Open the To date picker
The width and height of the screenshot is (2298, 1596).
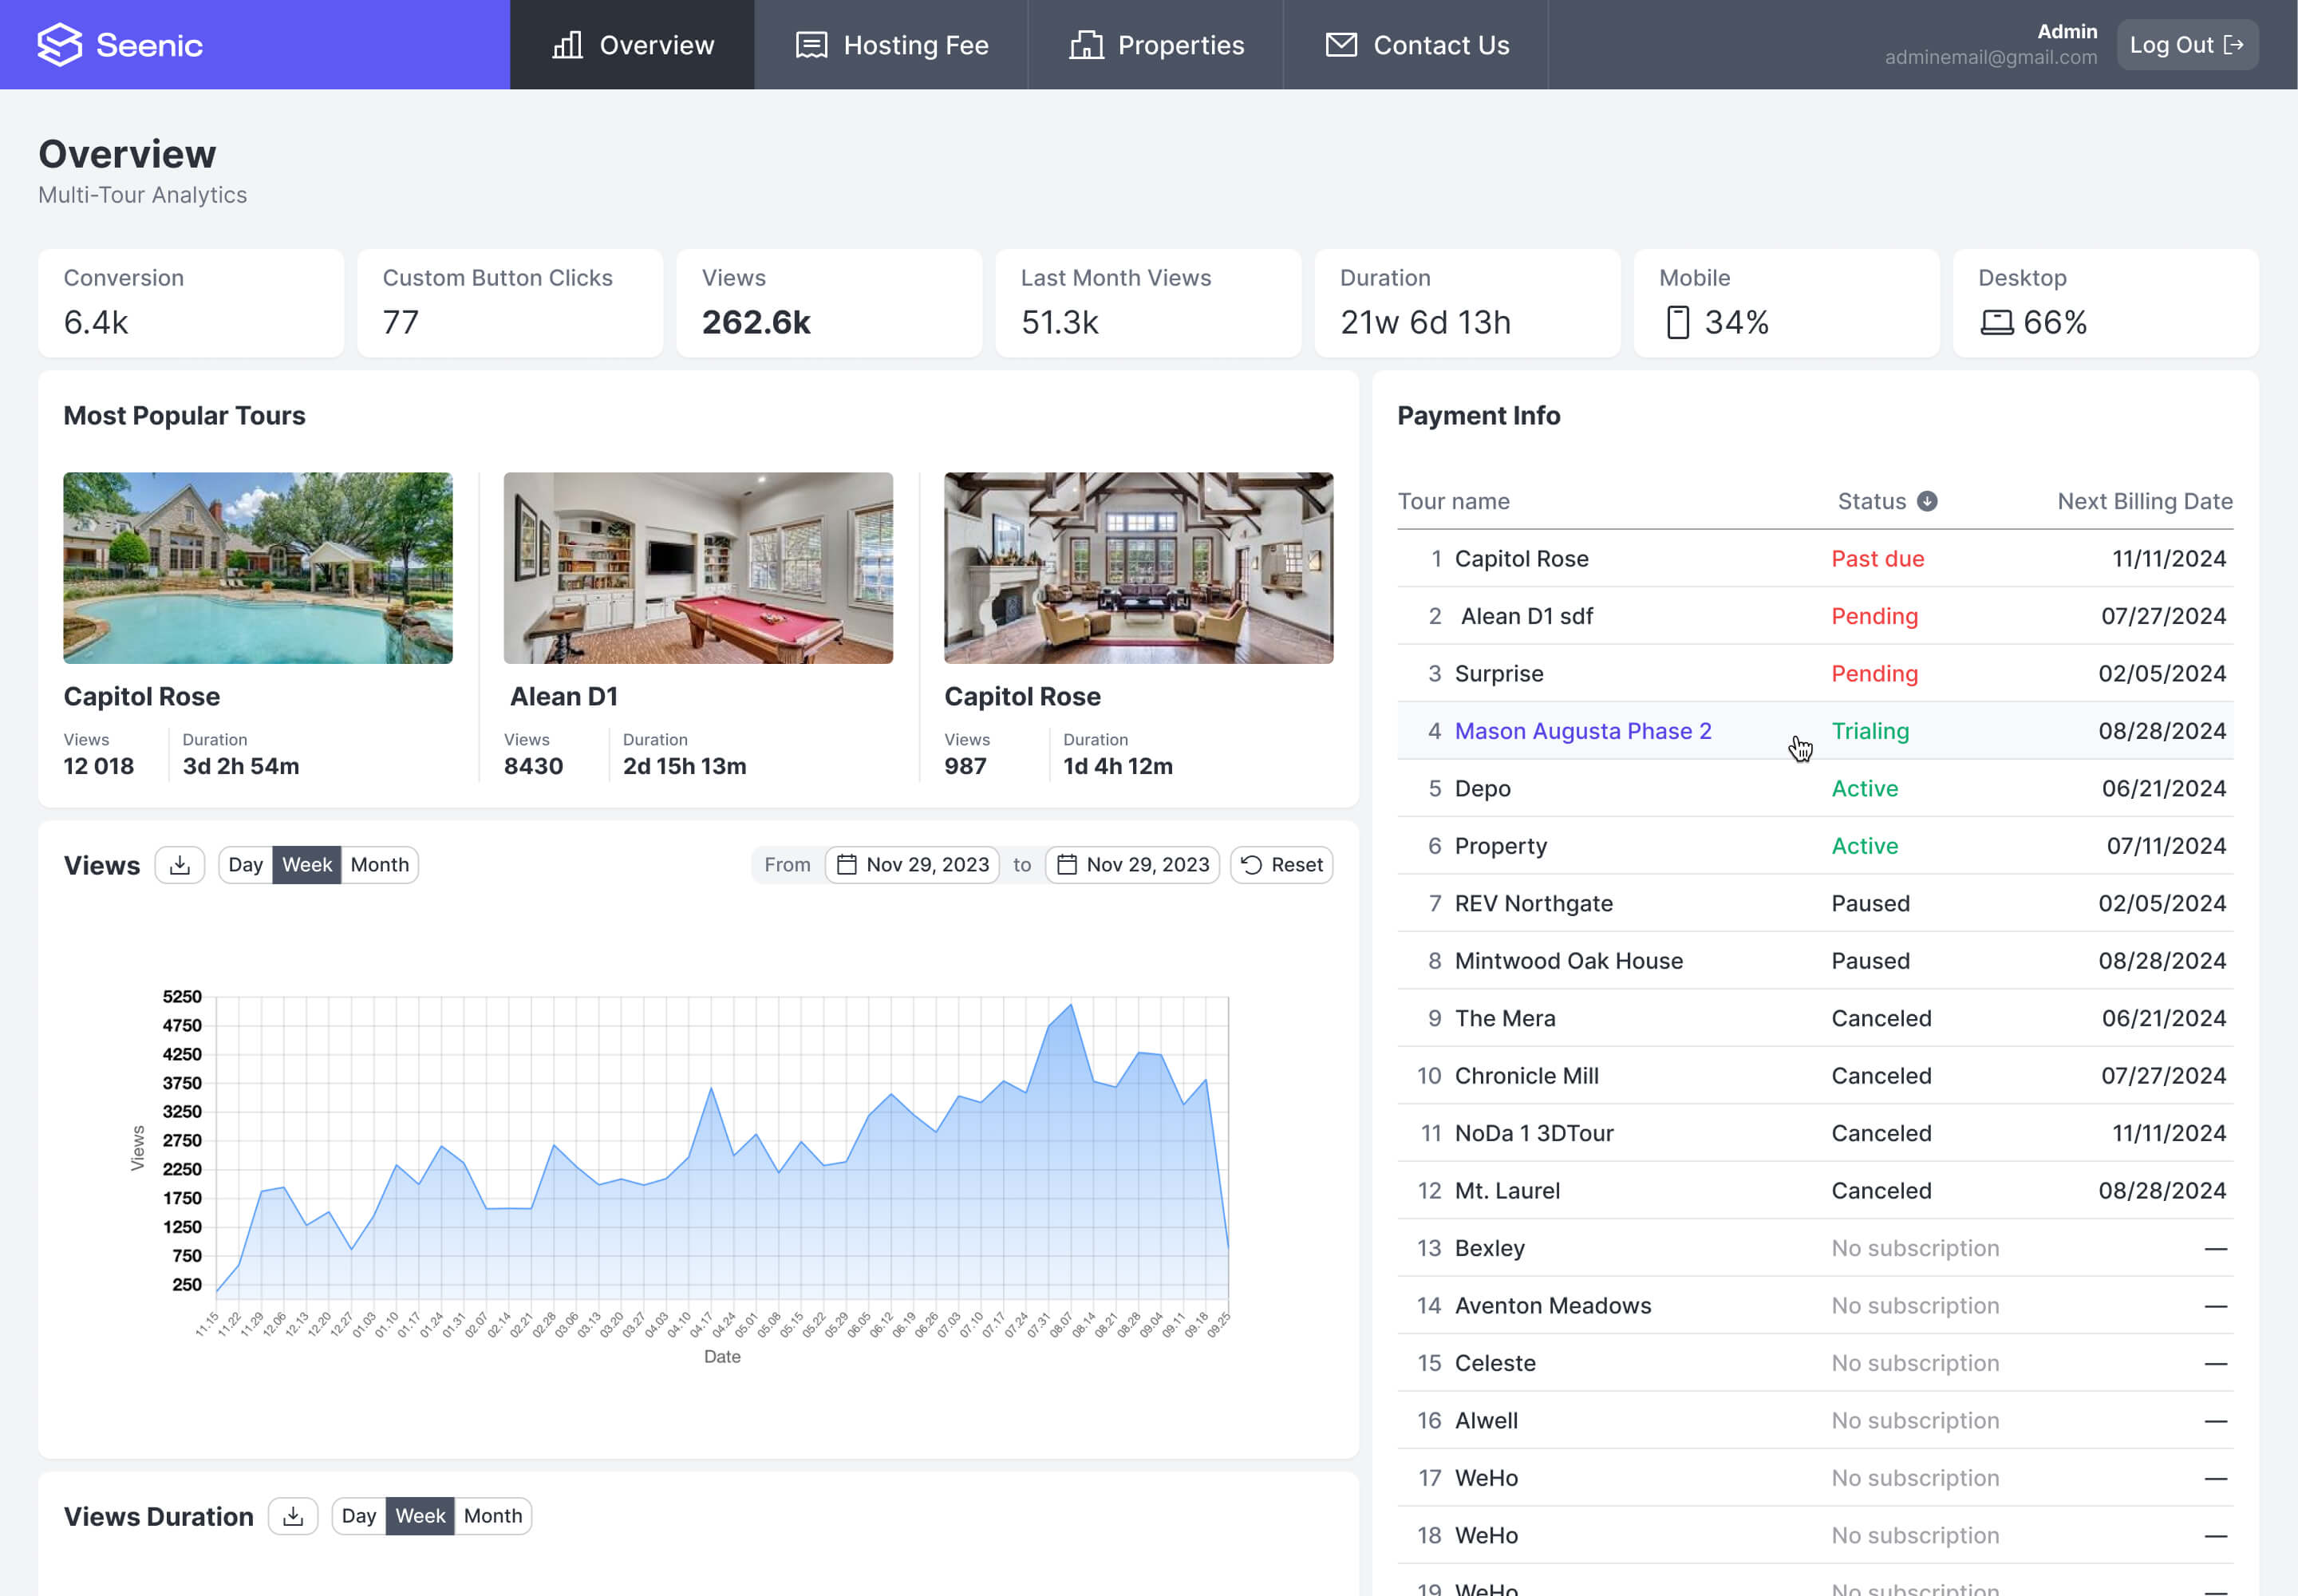1132,865
